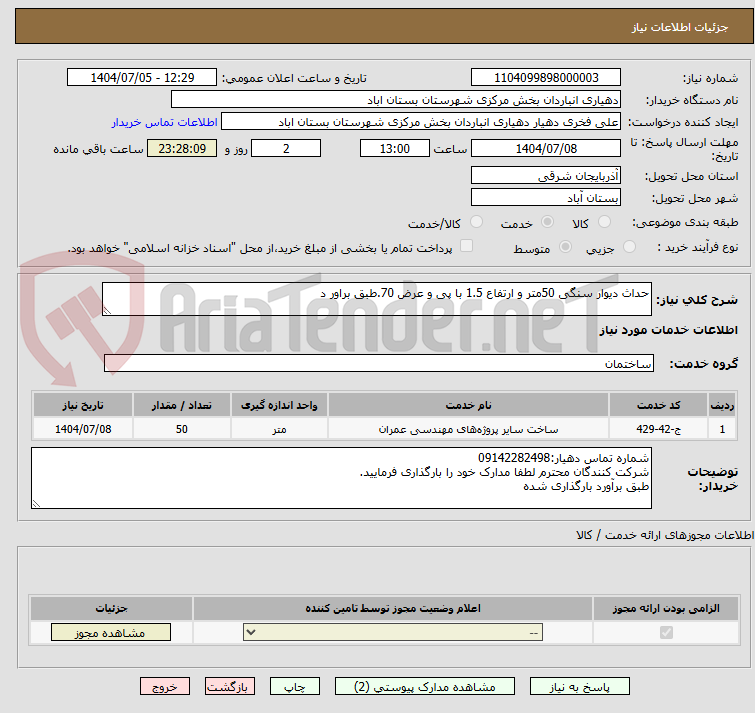Click the نام خدمت column header
This screenshot has width=755, height=713.
point(469,405)
